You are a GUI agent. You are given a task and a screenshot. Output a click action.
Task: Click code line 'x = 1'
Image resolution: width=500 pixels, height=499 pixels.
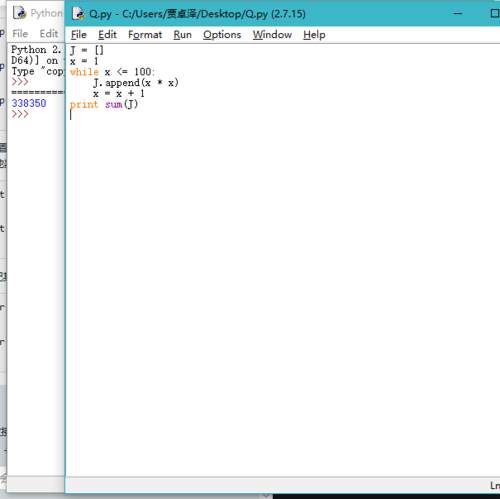point(84,61)
